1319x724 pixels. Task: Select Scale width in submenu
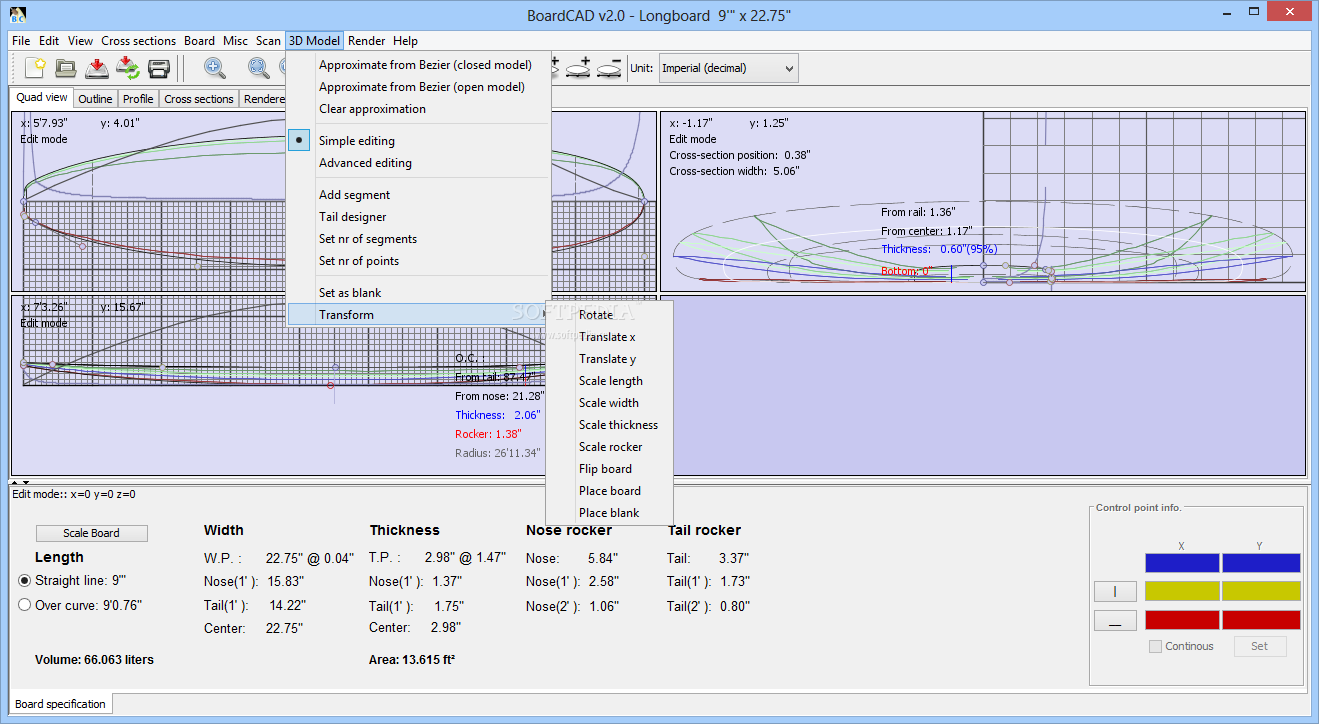[x=609, y=403]
